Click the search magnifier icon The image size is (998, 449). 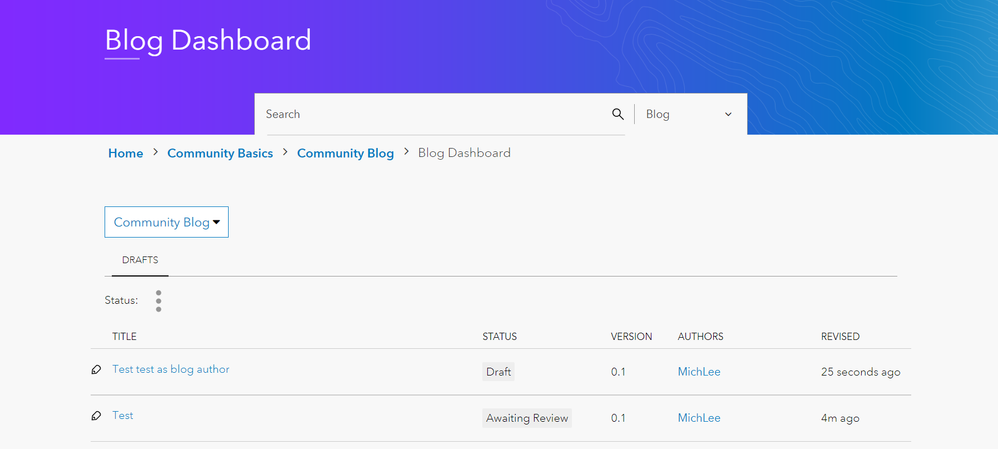[x=618, y=114]
